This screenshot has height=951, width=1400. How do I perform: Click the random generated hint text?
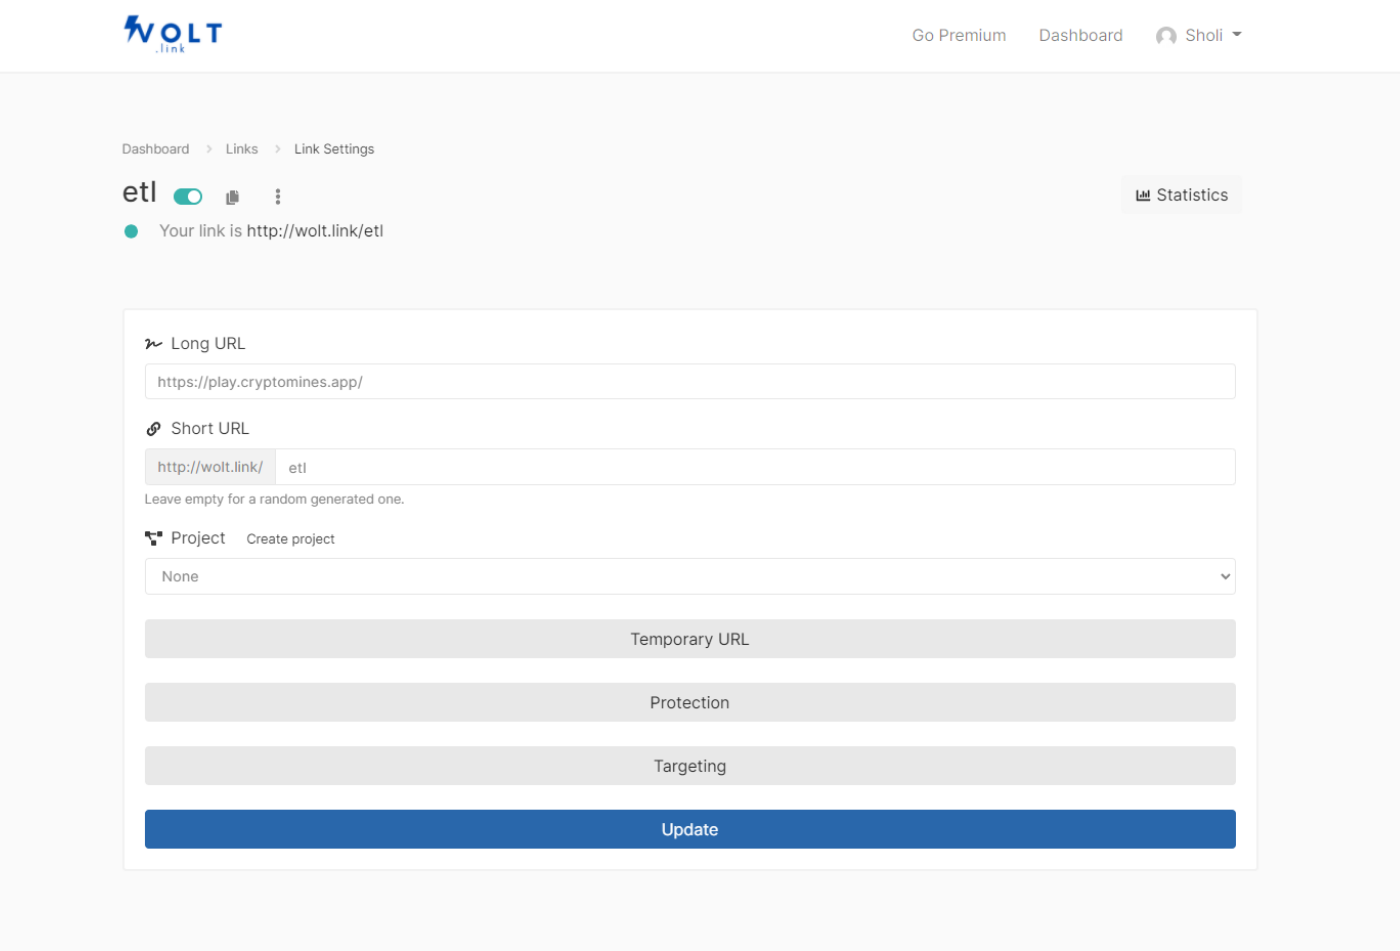pyautogui.click(x=274, y=499)
